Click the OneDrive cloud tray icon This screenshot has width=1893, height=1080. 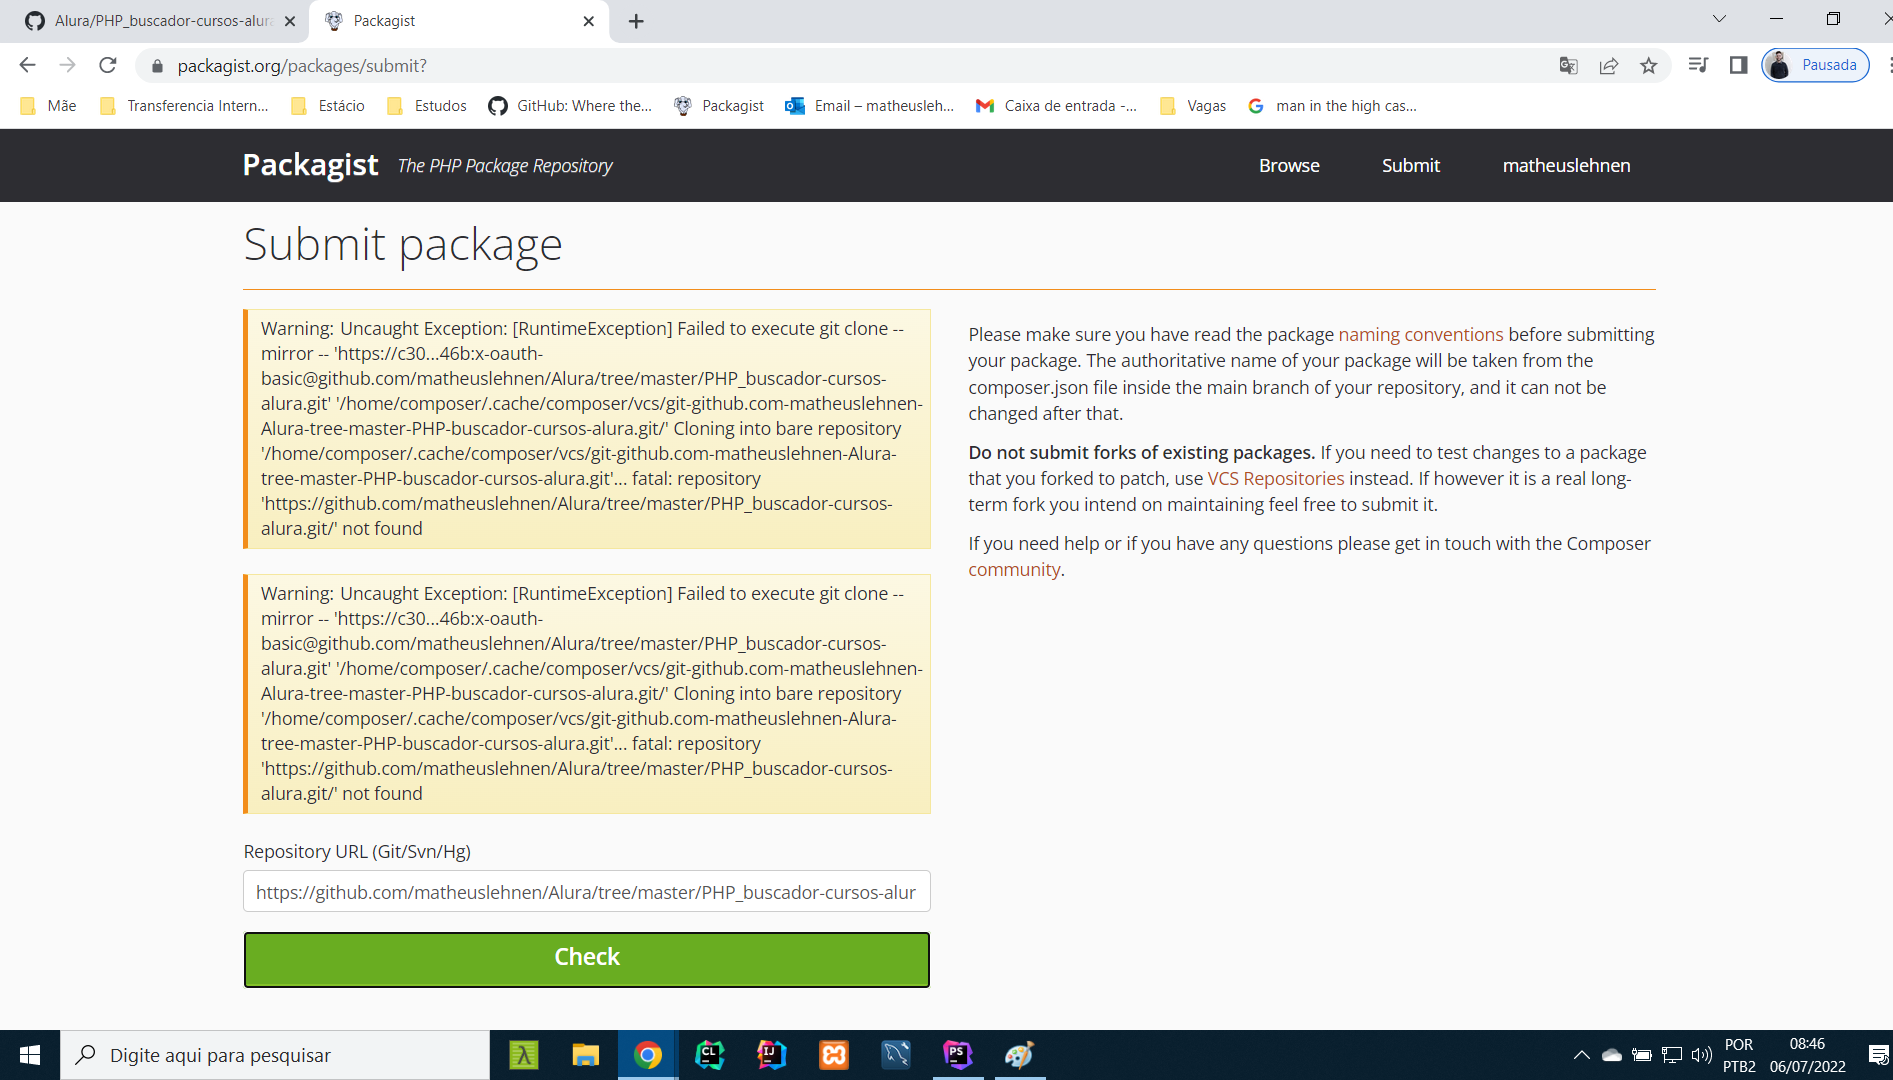click(x=1612, y=1055)
